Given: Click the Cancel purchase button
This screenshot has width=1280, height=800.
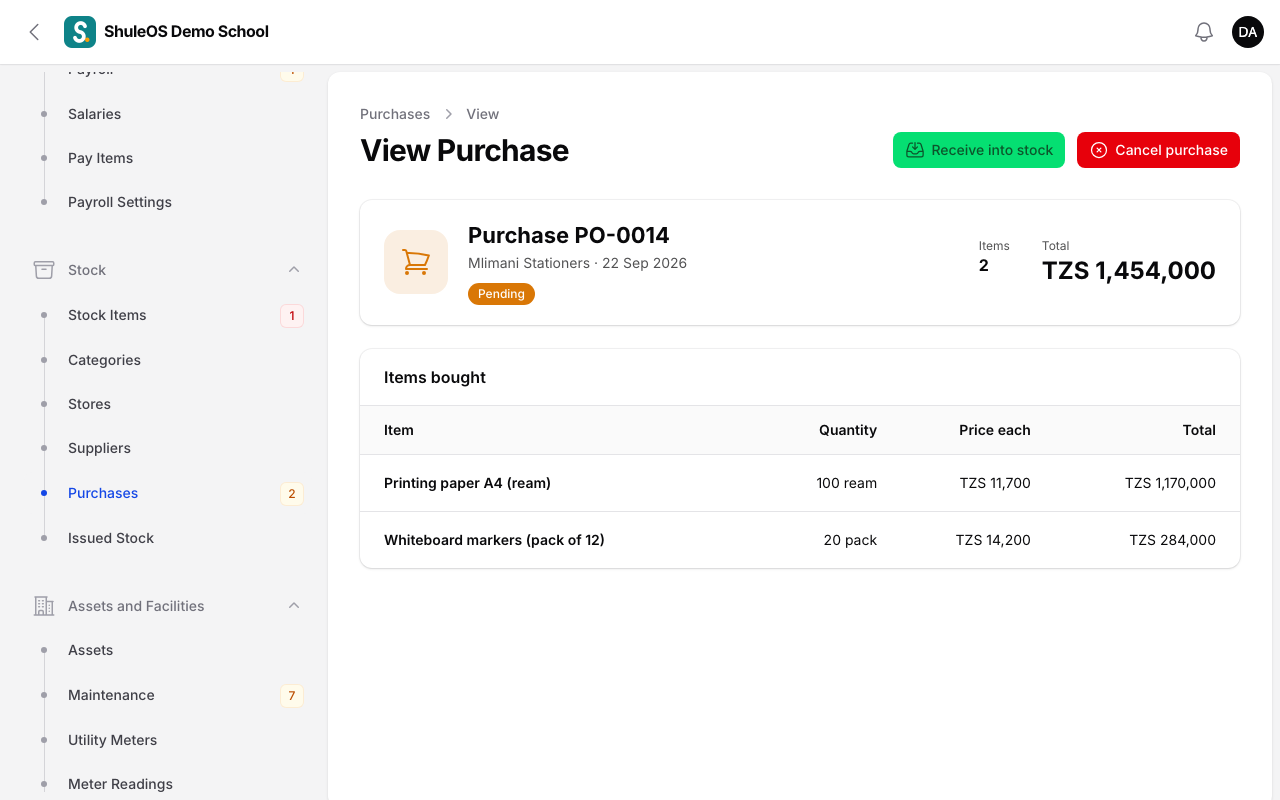Looking at the screenshot, I should 1158,150.
